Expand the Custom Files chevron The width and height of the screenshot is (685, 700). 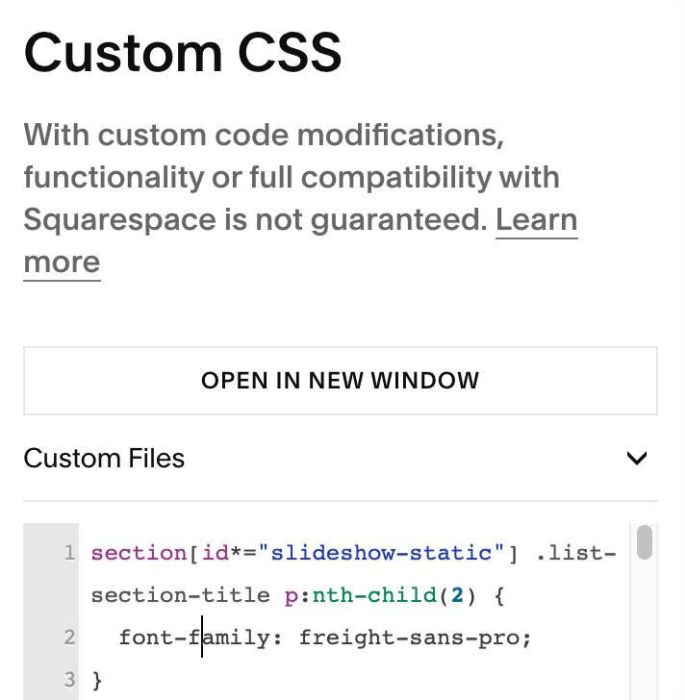pyautogui.click(x=637, y=458)
